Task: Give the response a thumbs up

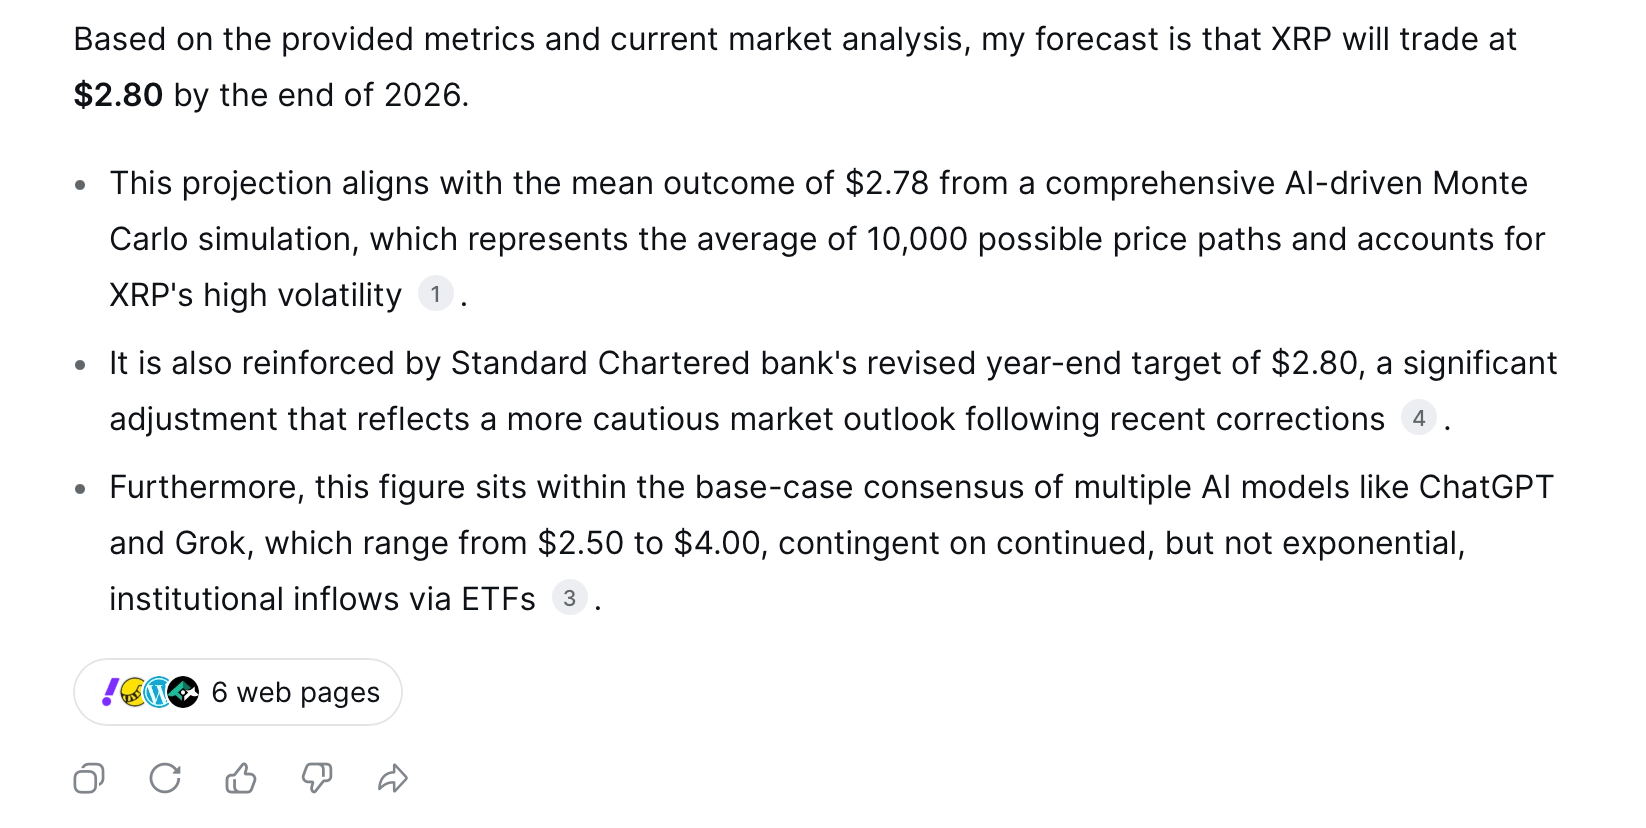Action: pyautogui.click(x=240, y=778)
